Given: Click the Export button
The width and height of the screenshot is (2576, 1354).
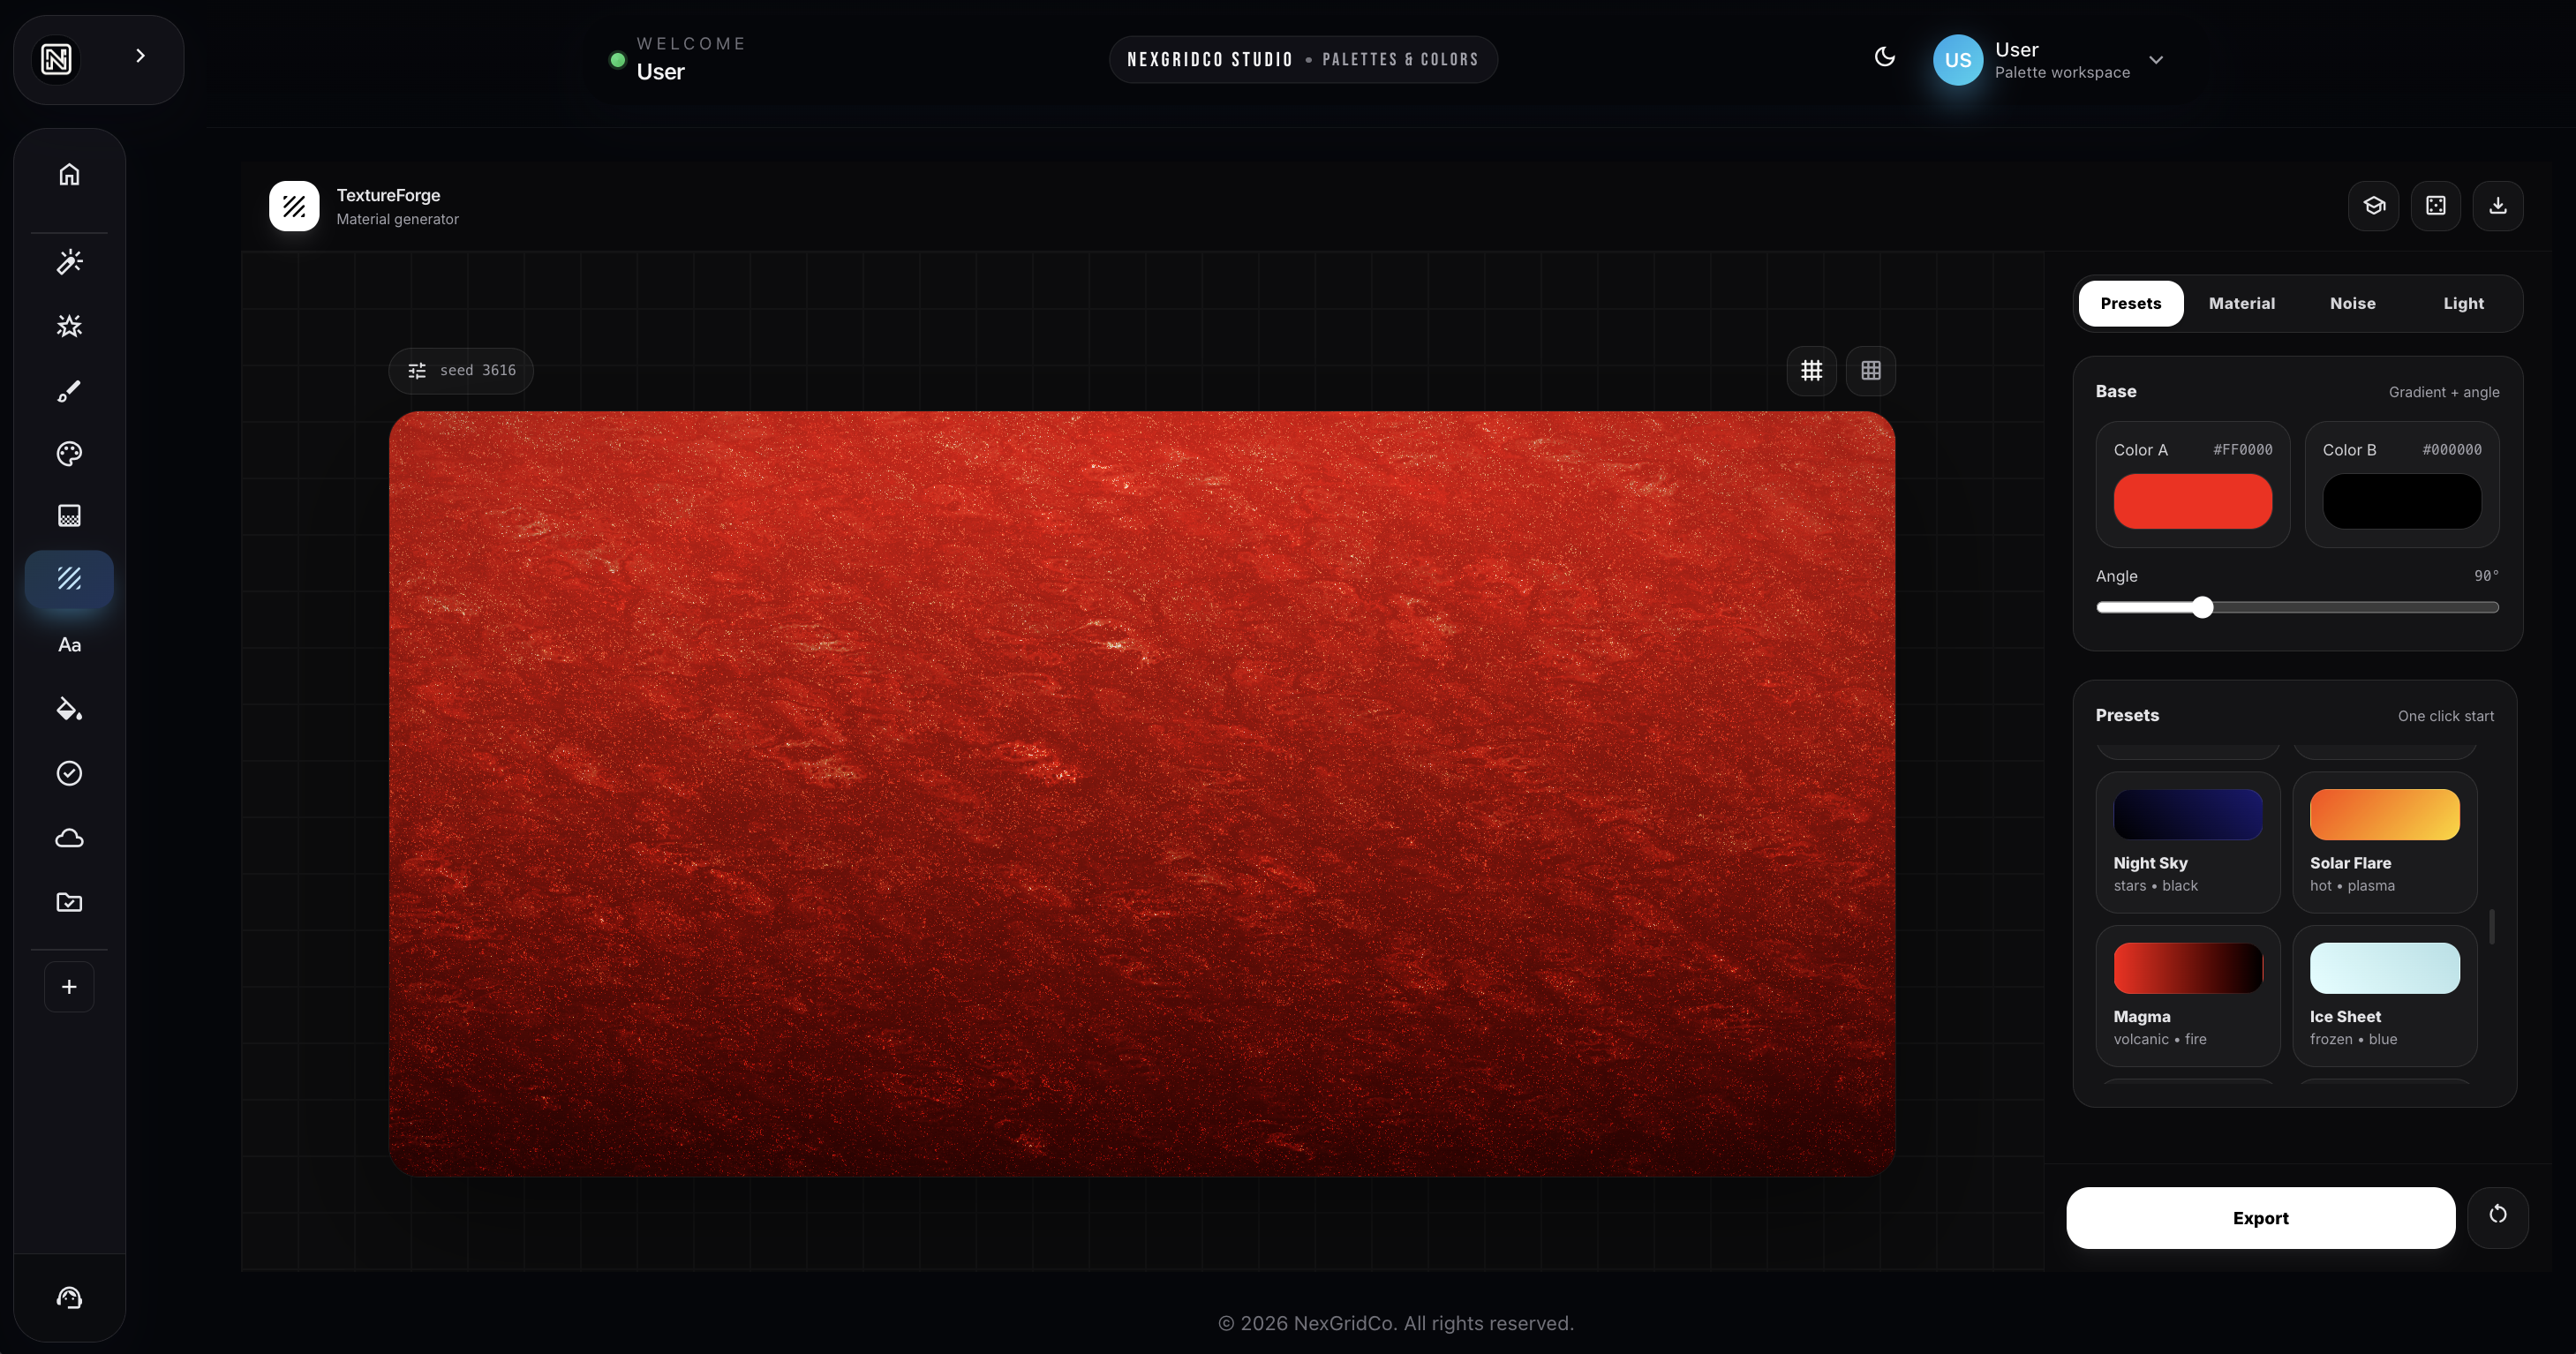Looking at the screenshot, I should 2260,1218.
